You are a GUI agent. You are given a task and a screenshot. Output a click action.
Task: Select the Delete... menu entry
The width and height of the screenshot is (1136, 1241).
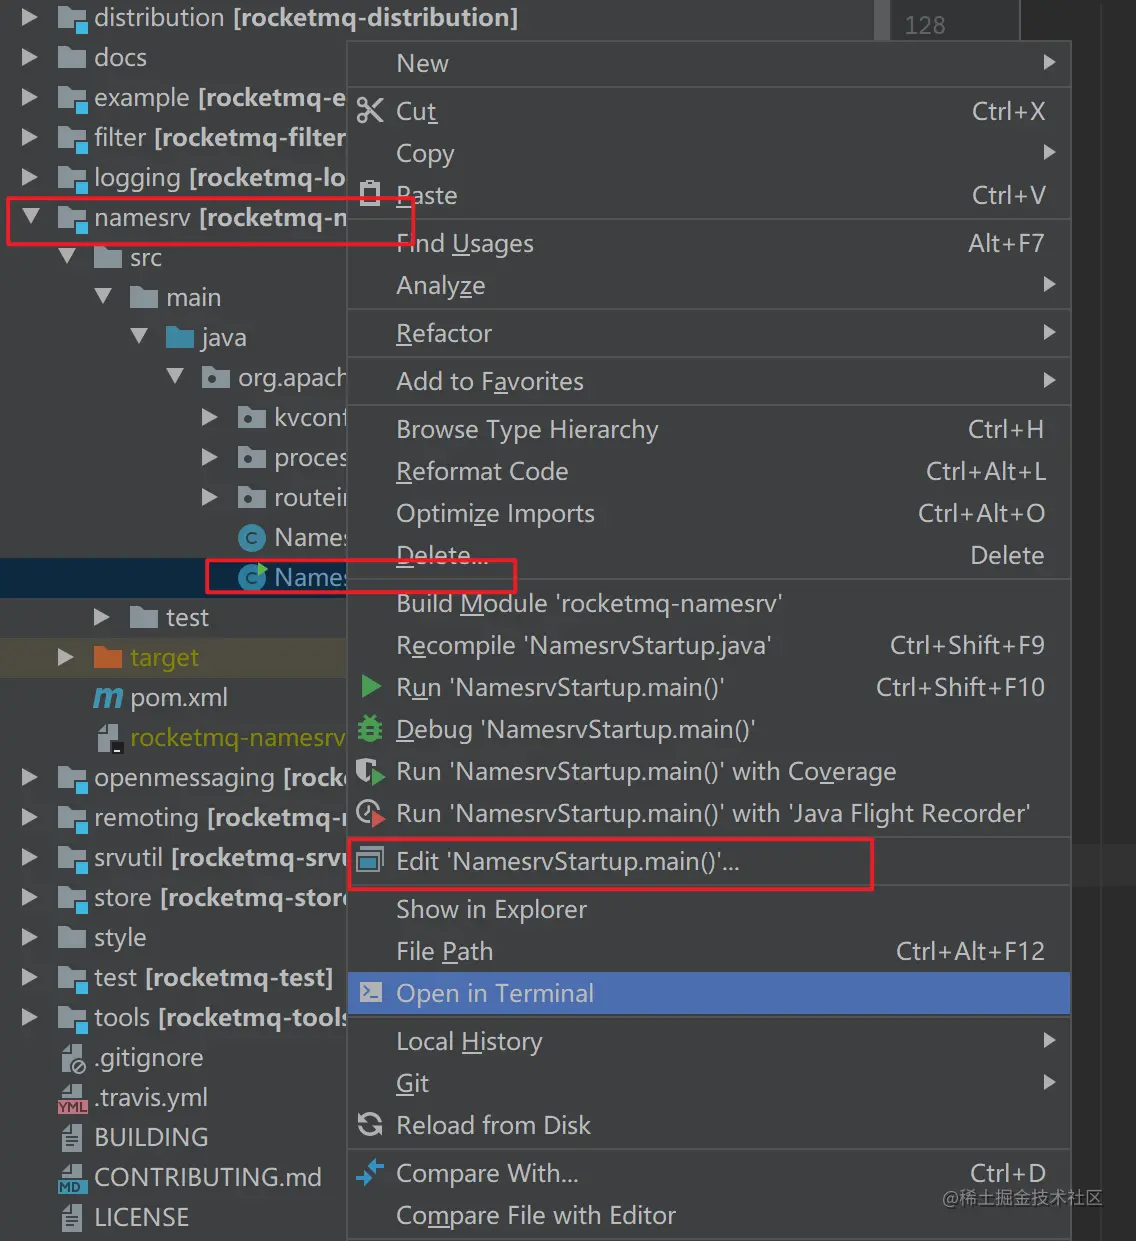[709, 555]
